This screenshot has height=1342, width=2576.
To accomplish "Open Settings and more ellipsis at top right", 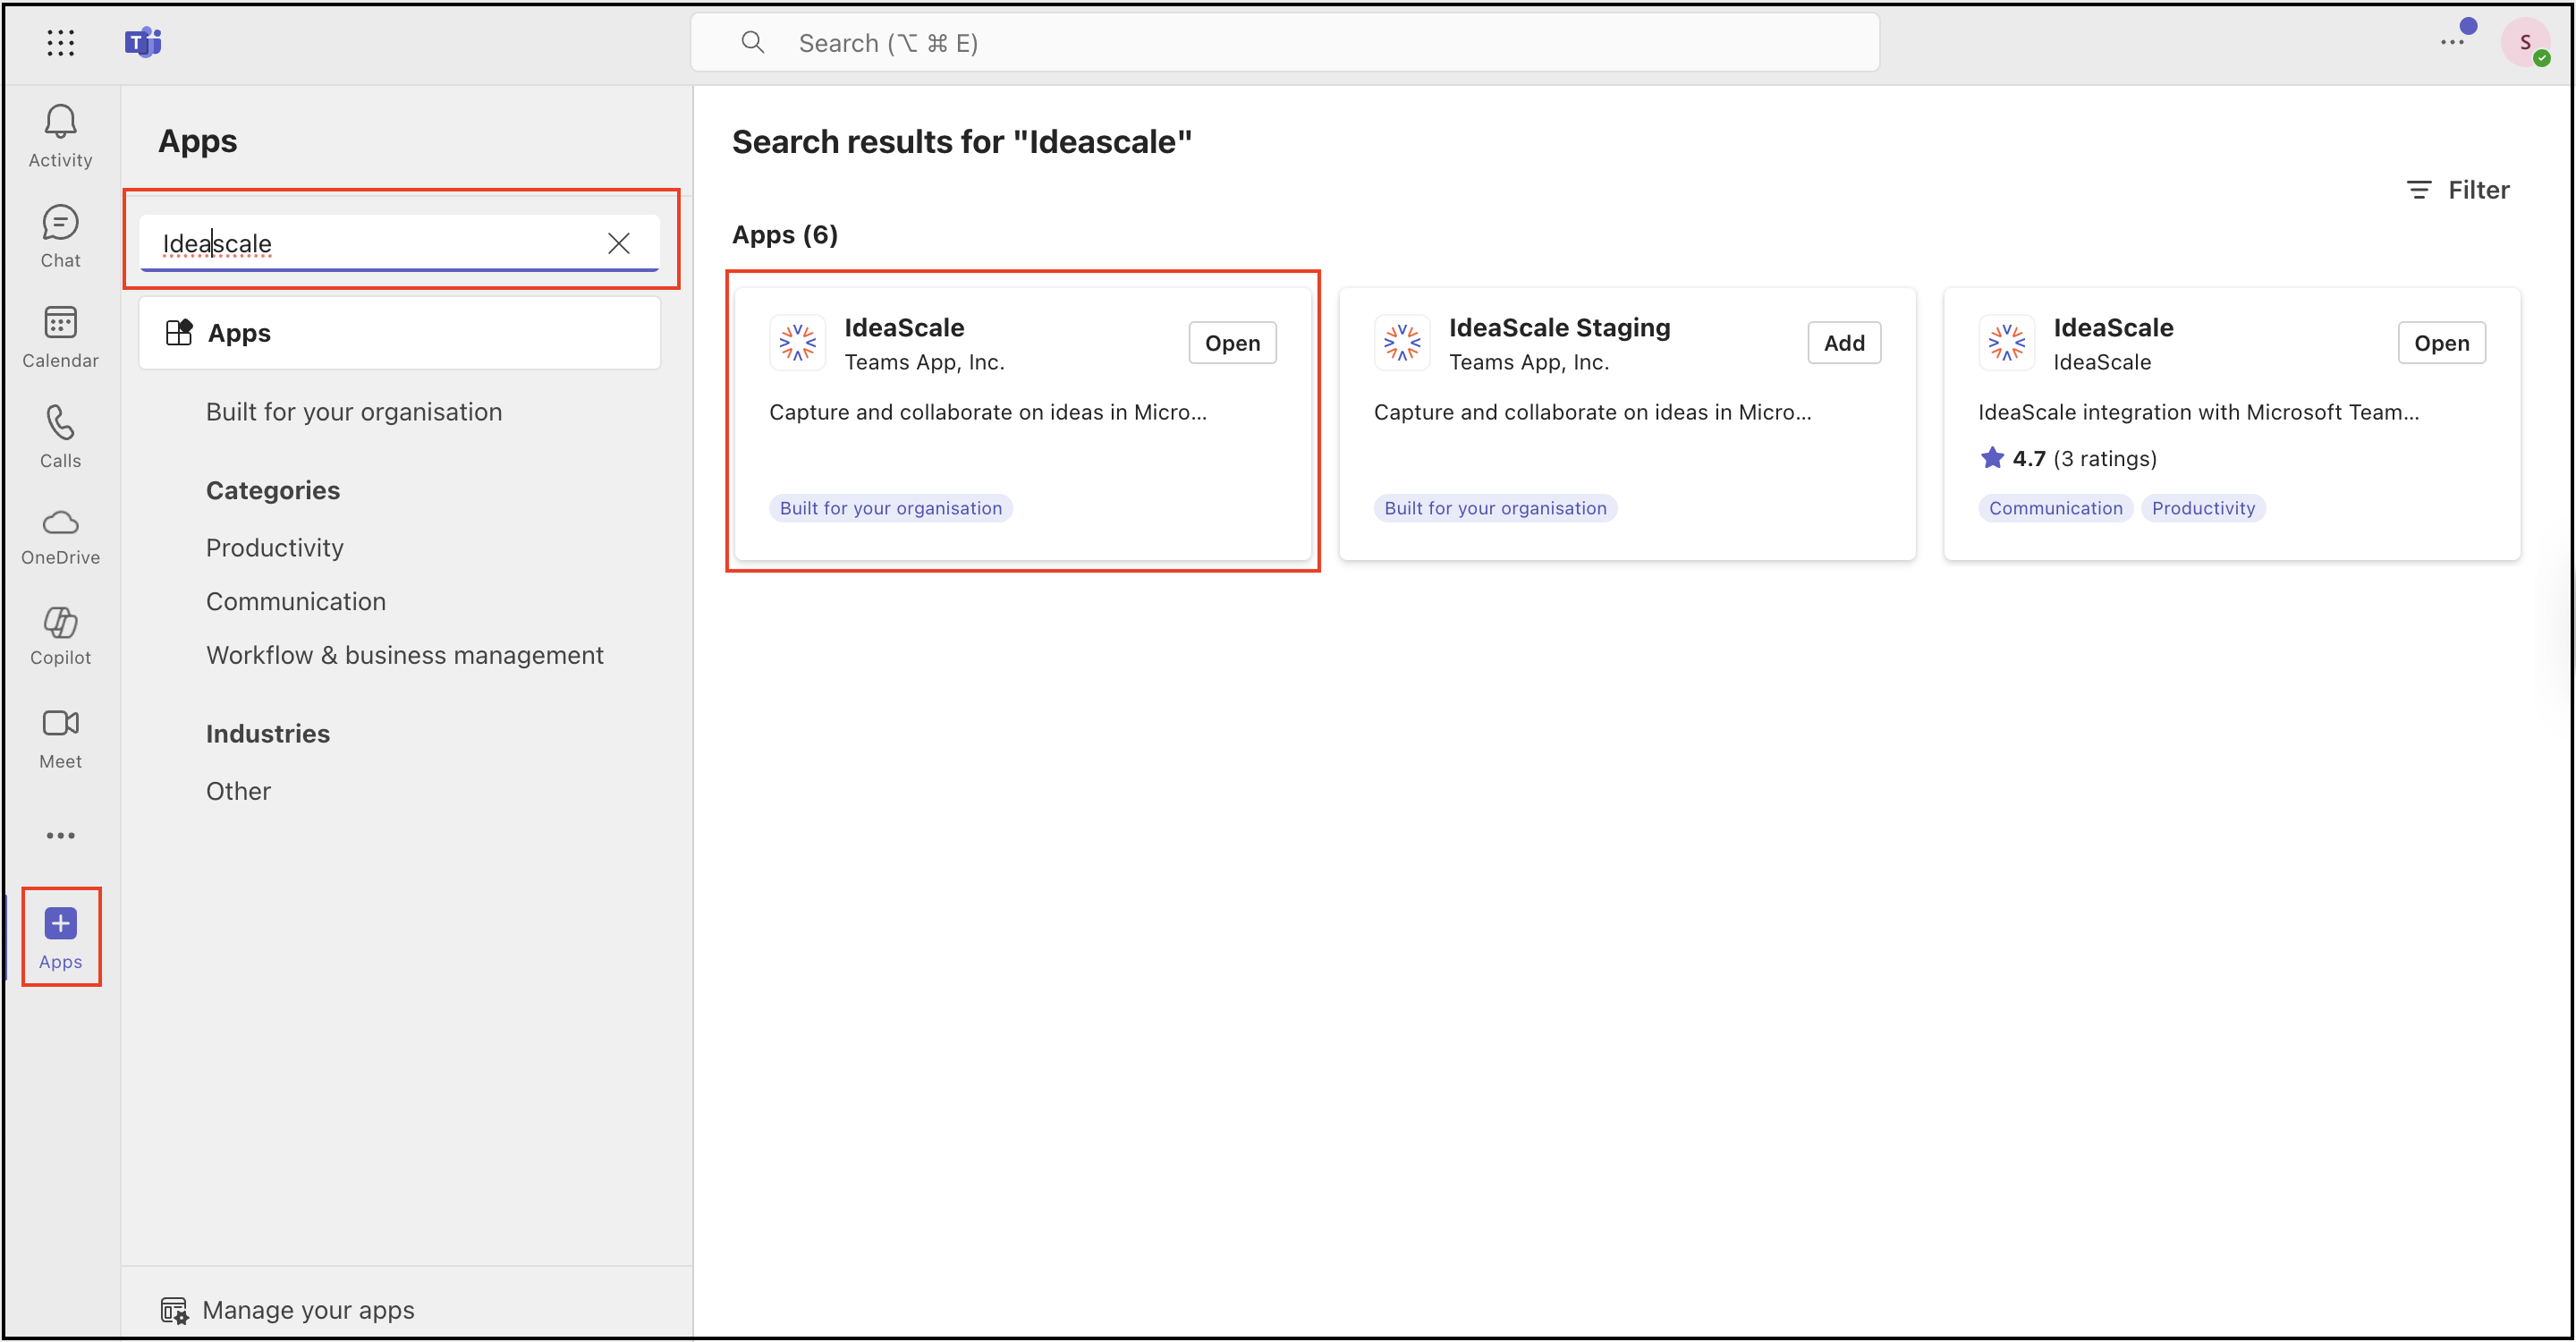I will click(x=2453, y=42).
